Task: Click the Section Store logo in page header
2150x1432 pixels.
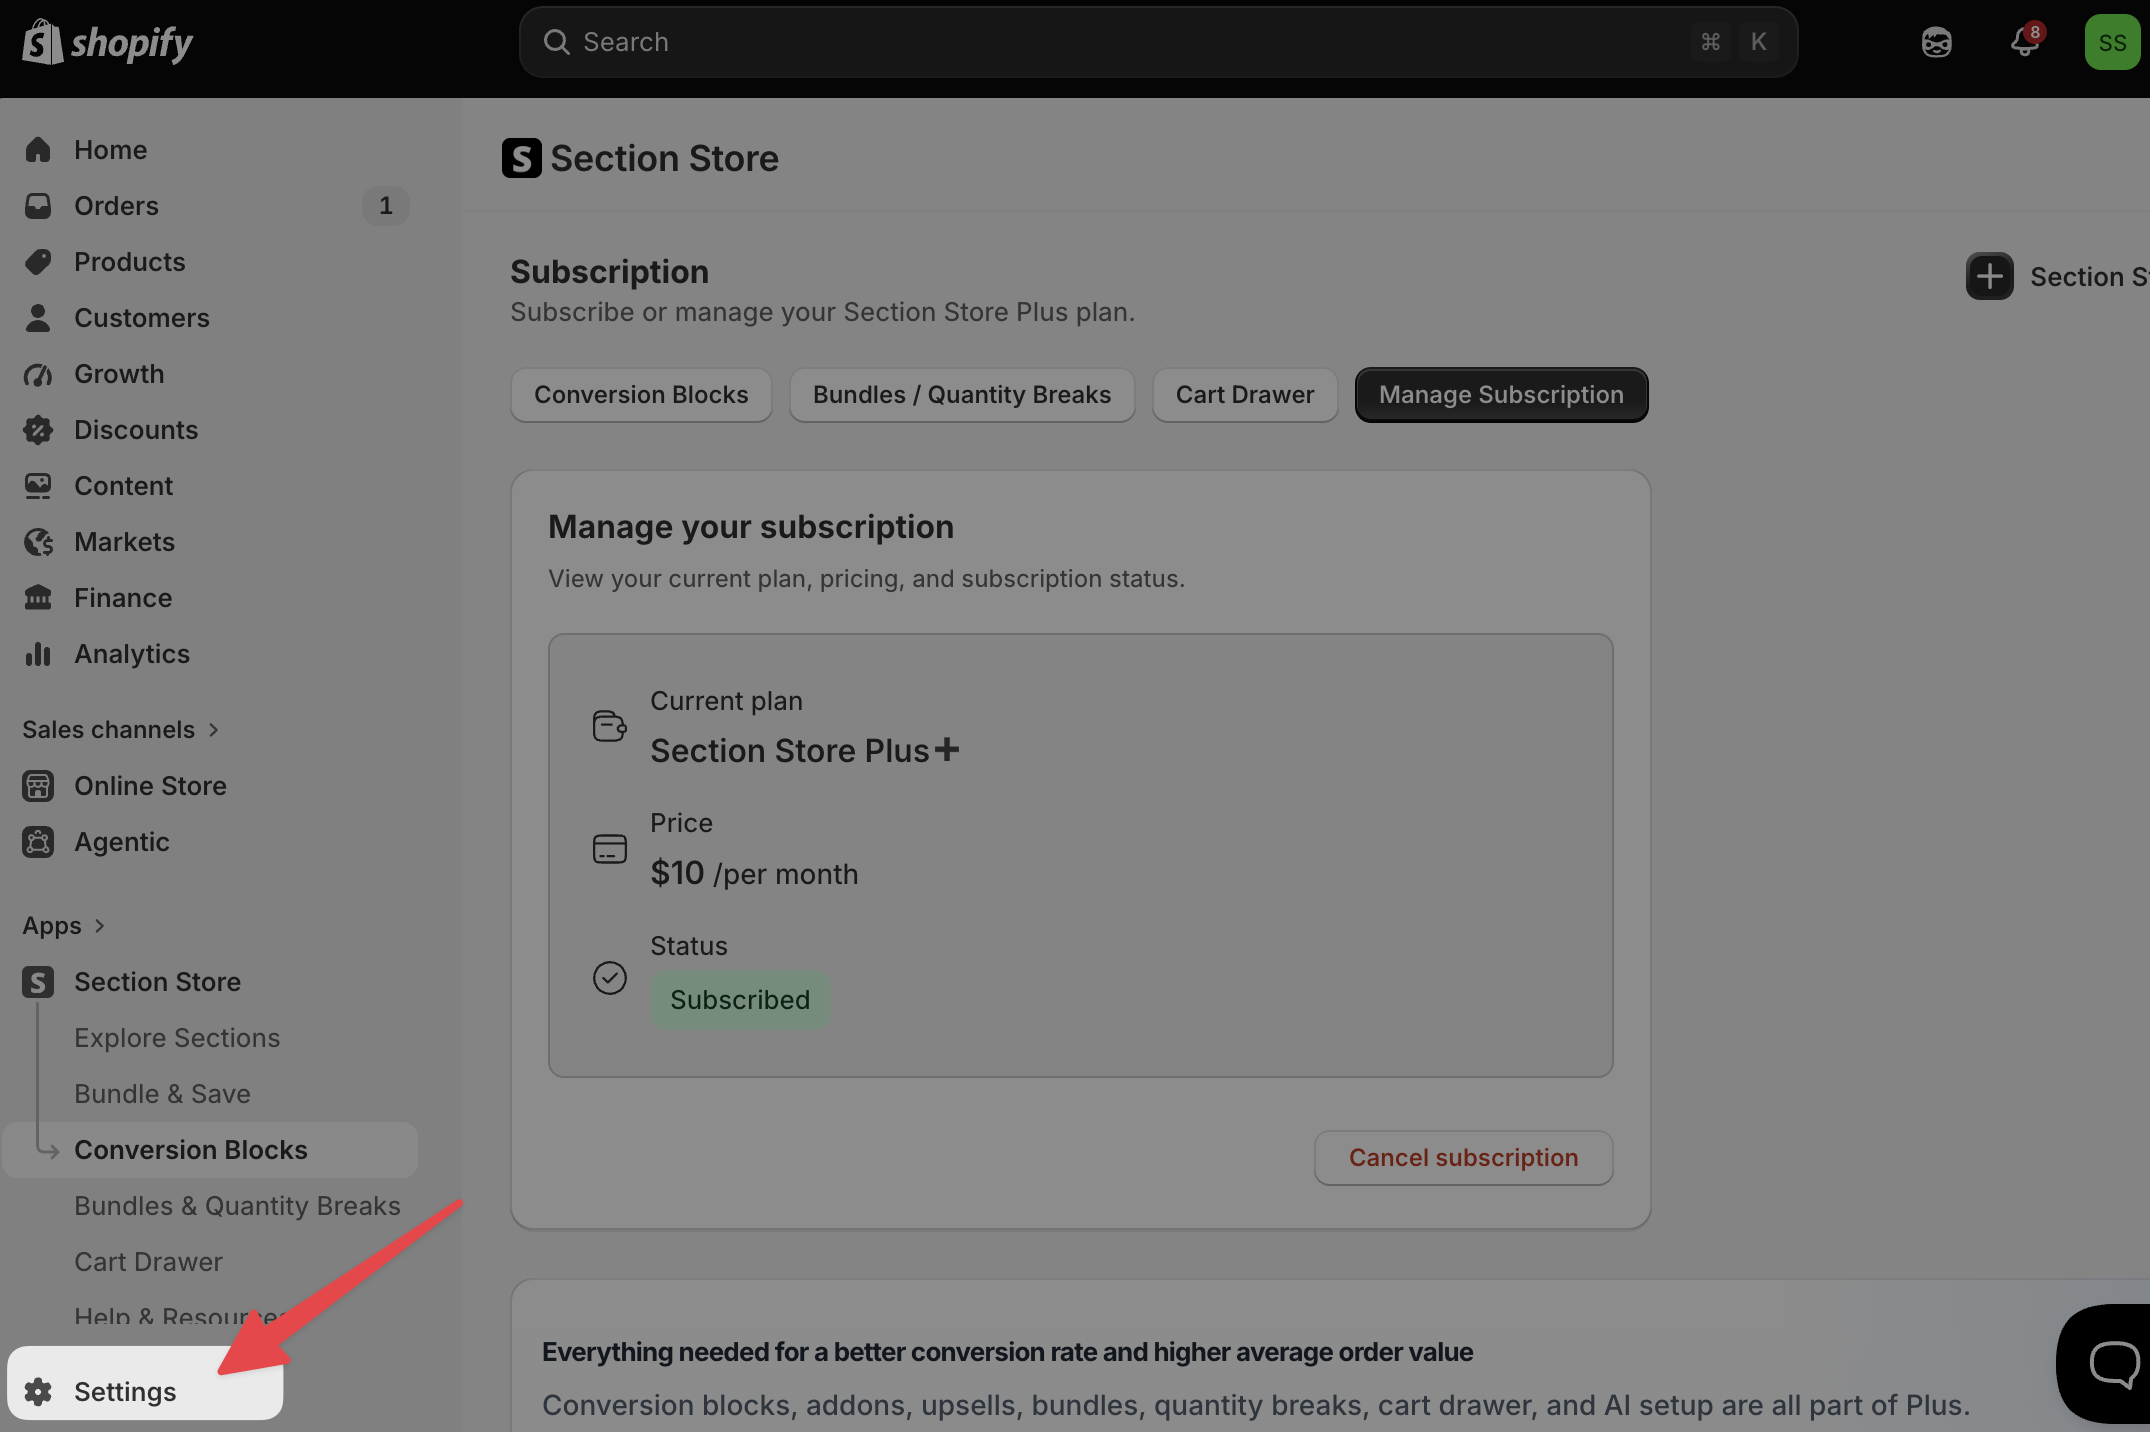Action: [x=521, y=158]
